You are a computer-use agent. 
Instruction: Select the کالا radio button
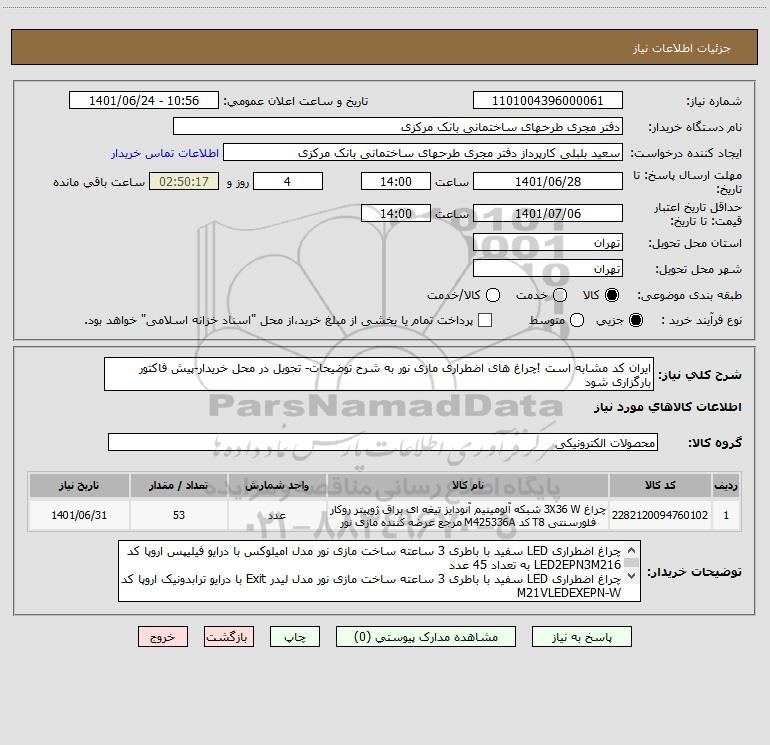click(612, 295)
